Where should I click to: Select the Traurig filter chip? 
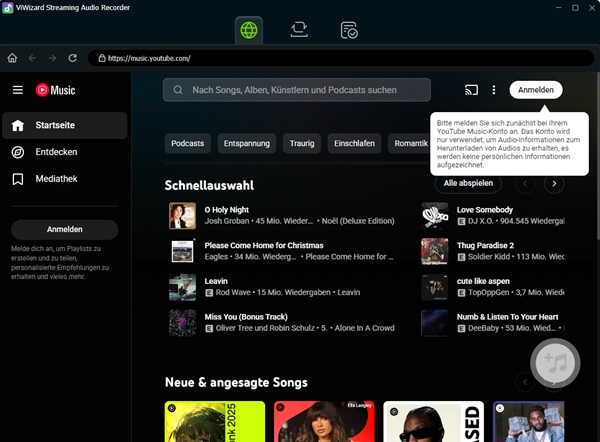click(302, 144)
